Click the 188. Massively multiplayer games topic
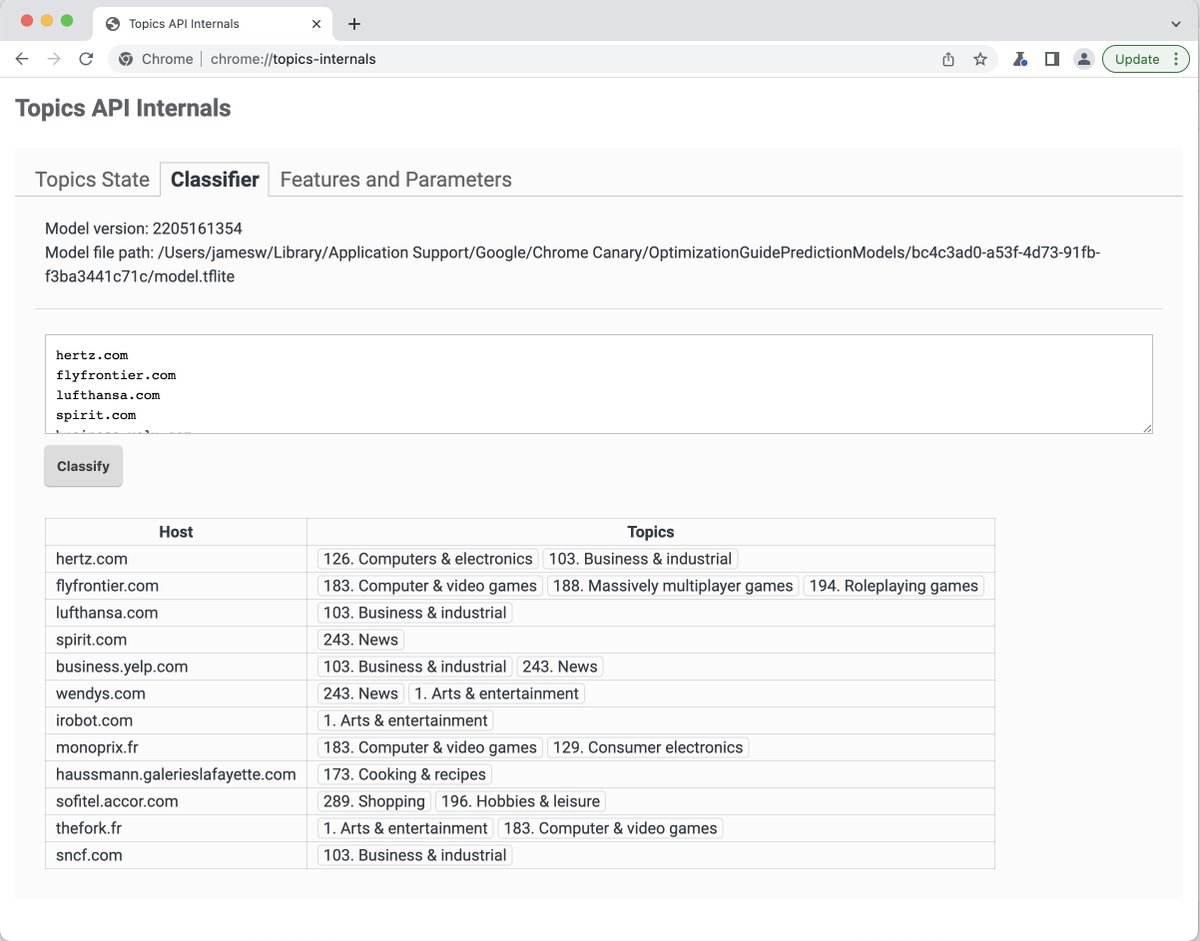1200x941 pixels. (673, 586)
